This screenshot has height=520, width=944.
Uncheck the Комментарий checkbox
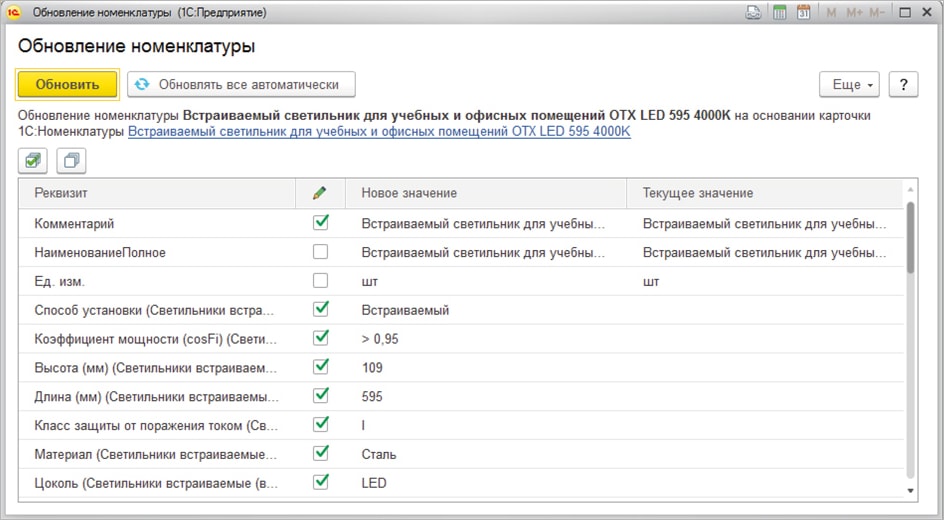pyautogui.click(x=321, y=223)
